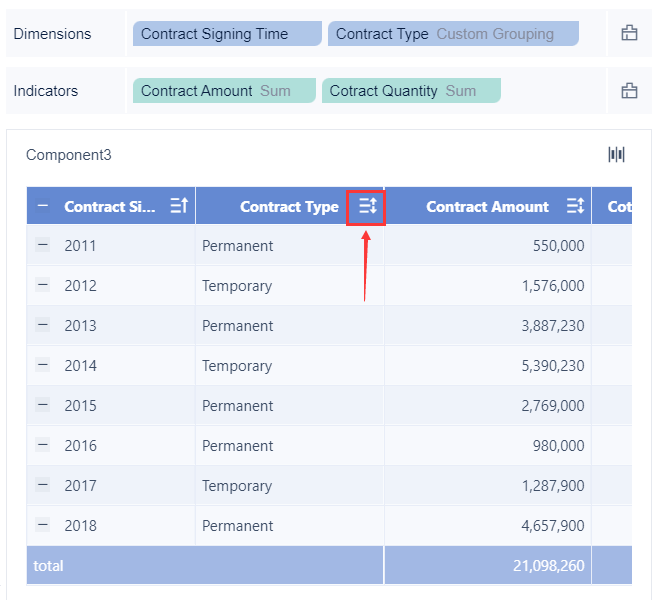Open the Contract Type Custom Grouping pill
This screenshot has height=600, width=656.
(452, 34)
